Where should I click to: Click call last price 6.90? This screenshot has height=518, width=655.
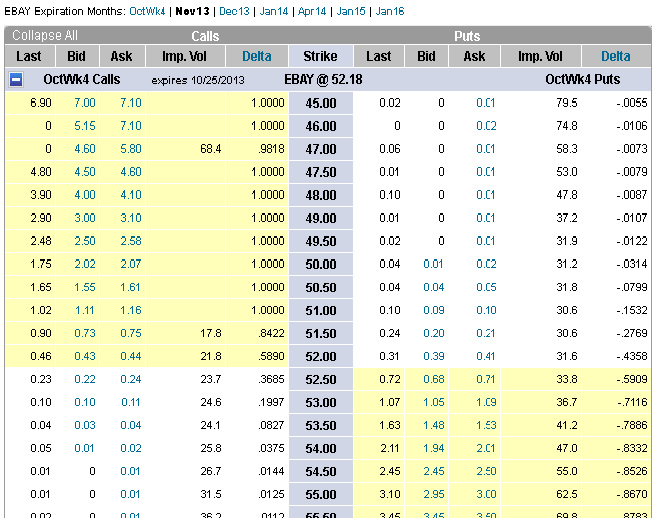(x=41, y=103)
